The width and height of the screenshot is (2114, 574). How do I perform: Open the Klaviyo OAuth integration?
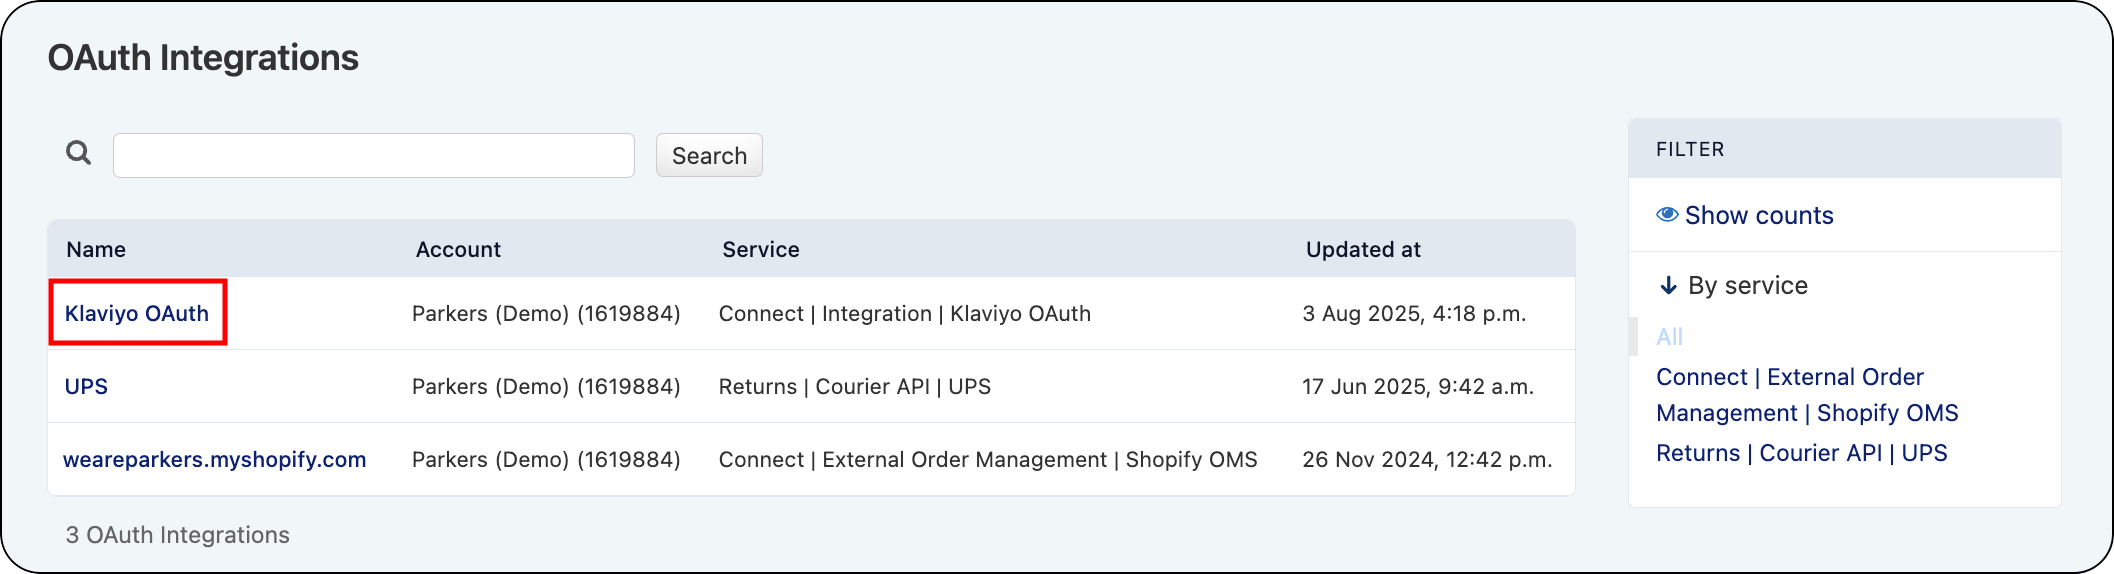coord(137,313)
